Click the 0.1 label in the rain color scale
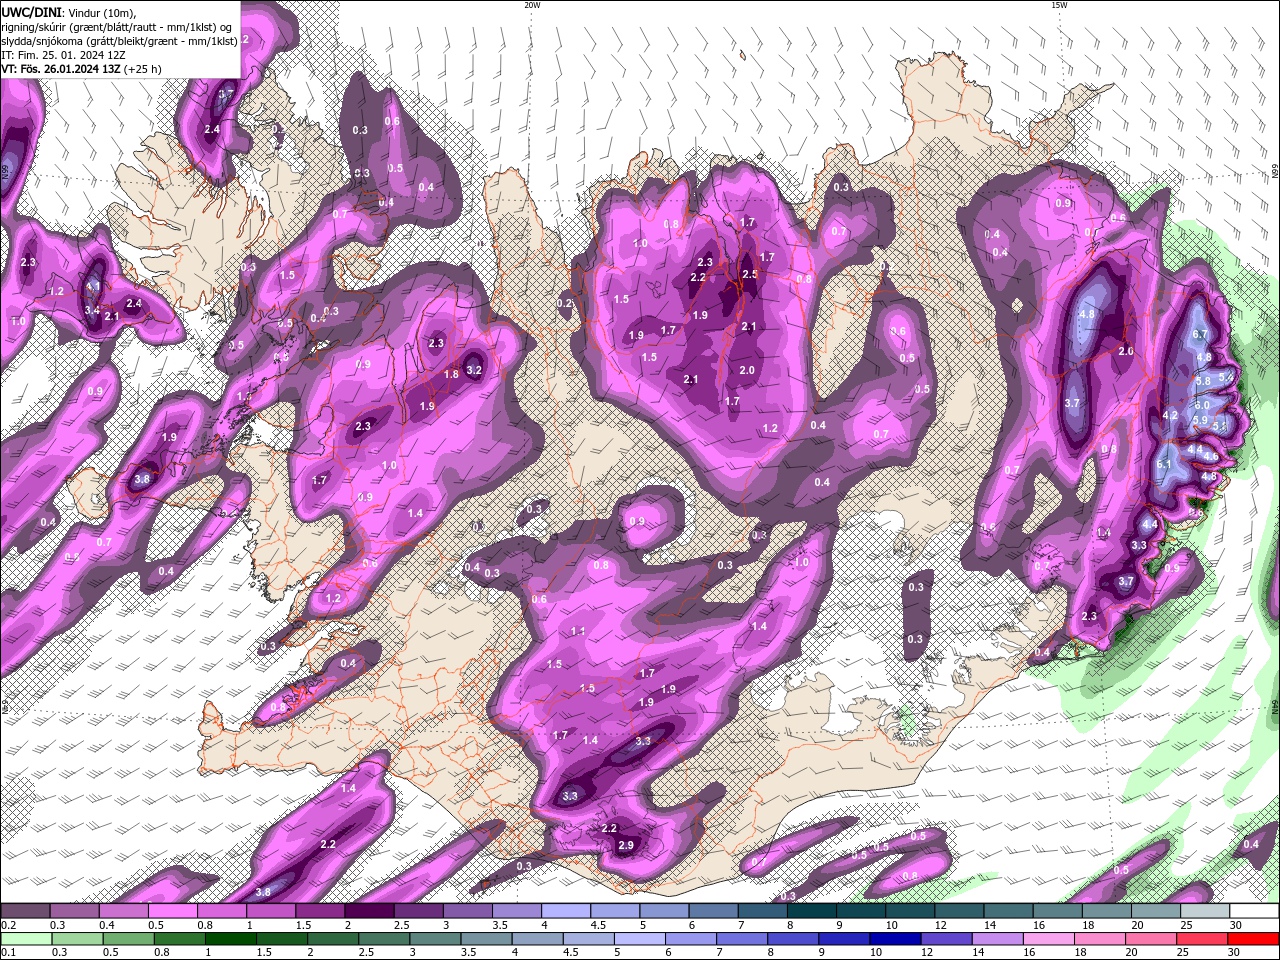Image resolution: width=1280 pixels, height=960 pixels. pyautogui.click(x=7, y=952)
